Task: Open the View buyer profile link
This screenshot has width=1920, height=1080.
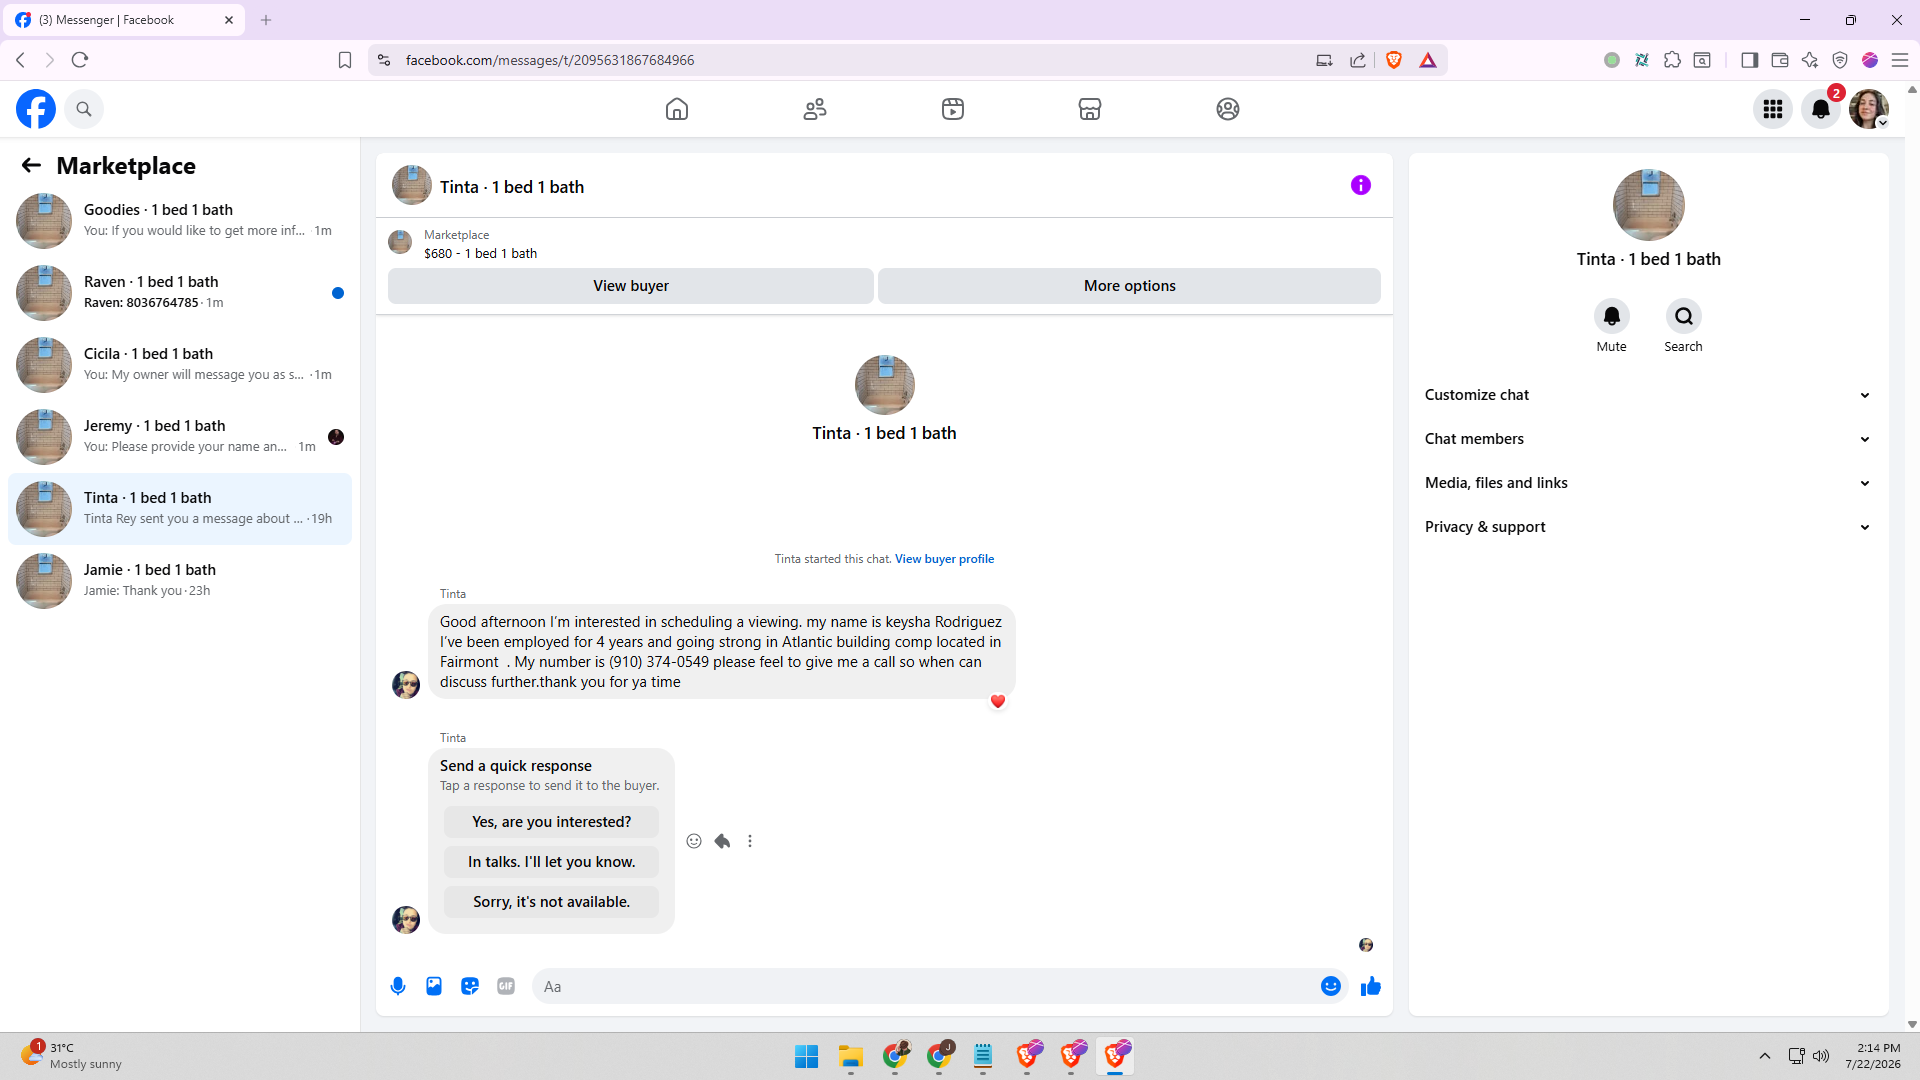Action: point(944,559)
